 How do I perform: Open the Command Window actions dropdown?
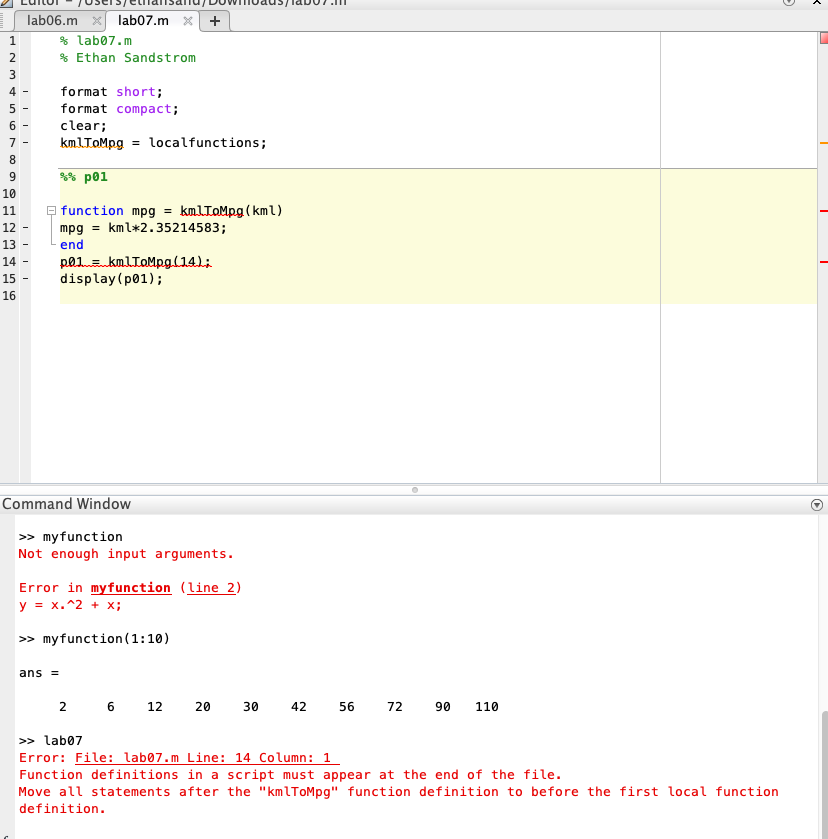[819, 504]
